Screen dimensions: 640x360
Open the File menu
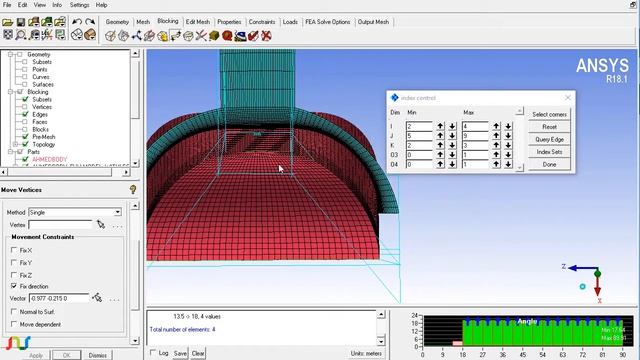click(7, 5)
